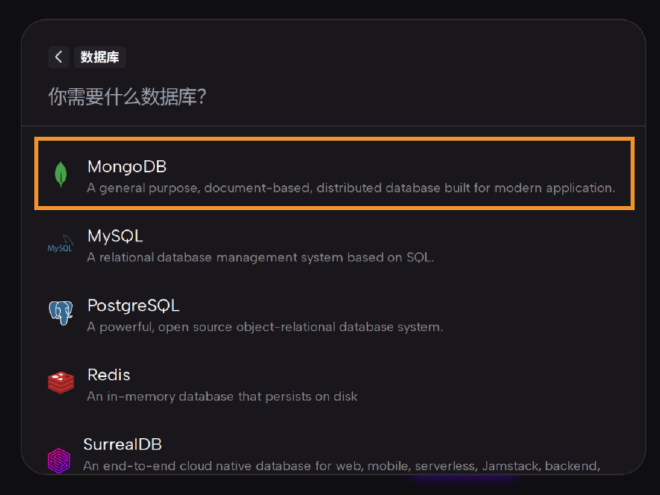660x495 pixels.
Task: Click the red Redis cube icon
Action: click(61, 382)
